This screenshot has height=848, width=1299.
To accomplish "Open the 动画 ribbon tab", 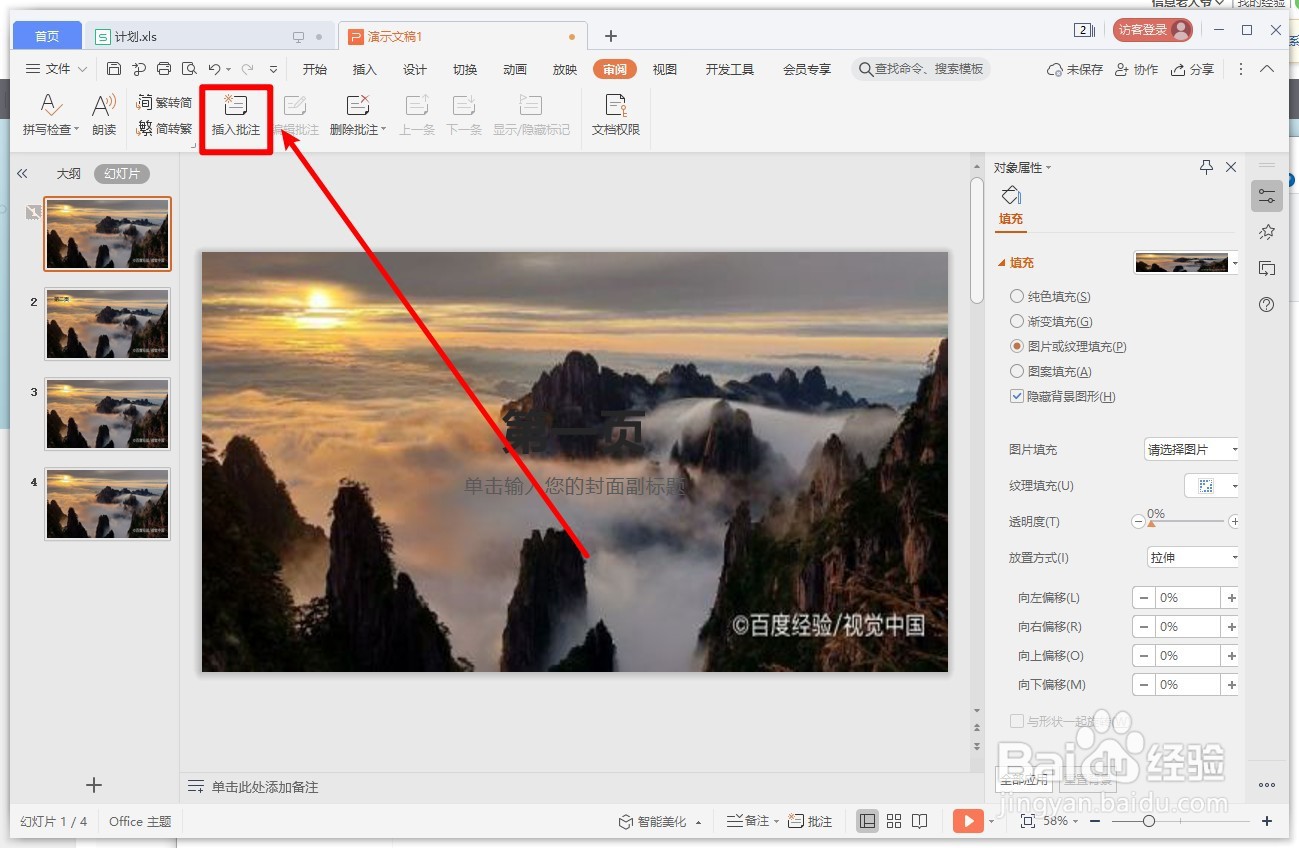I will tap(515, 69).
